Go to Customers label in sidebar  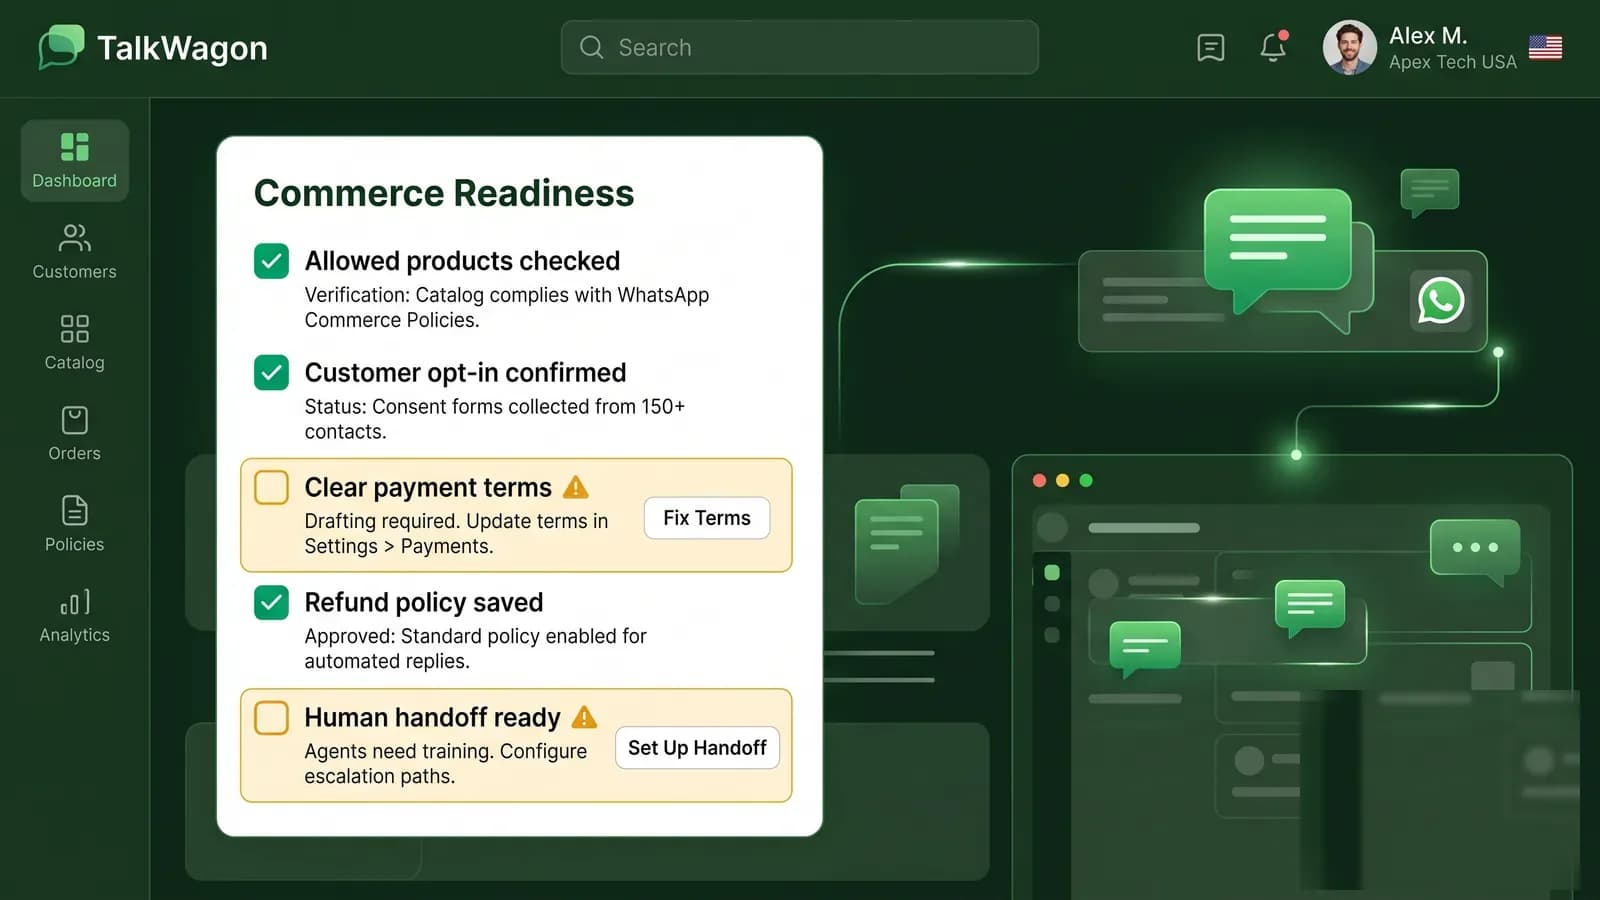coord(75,272)
